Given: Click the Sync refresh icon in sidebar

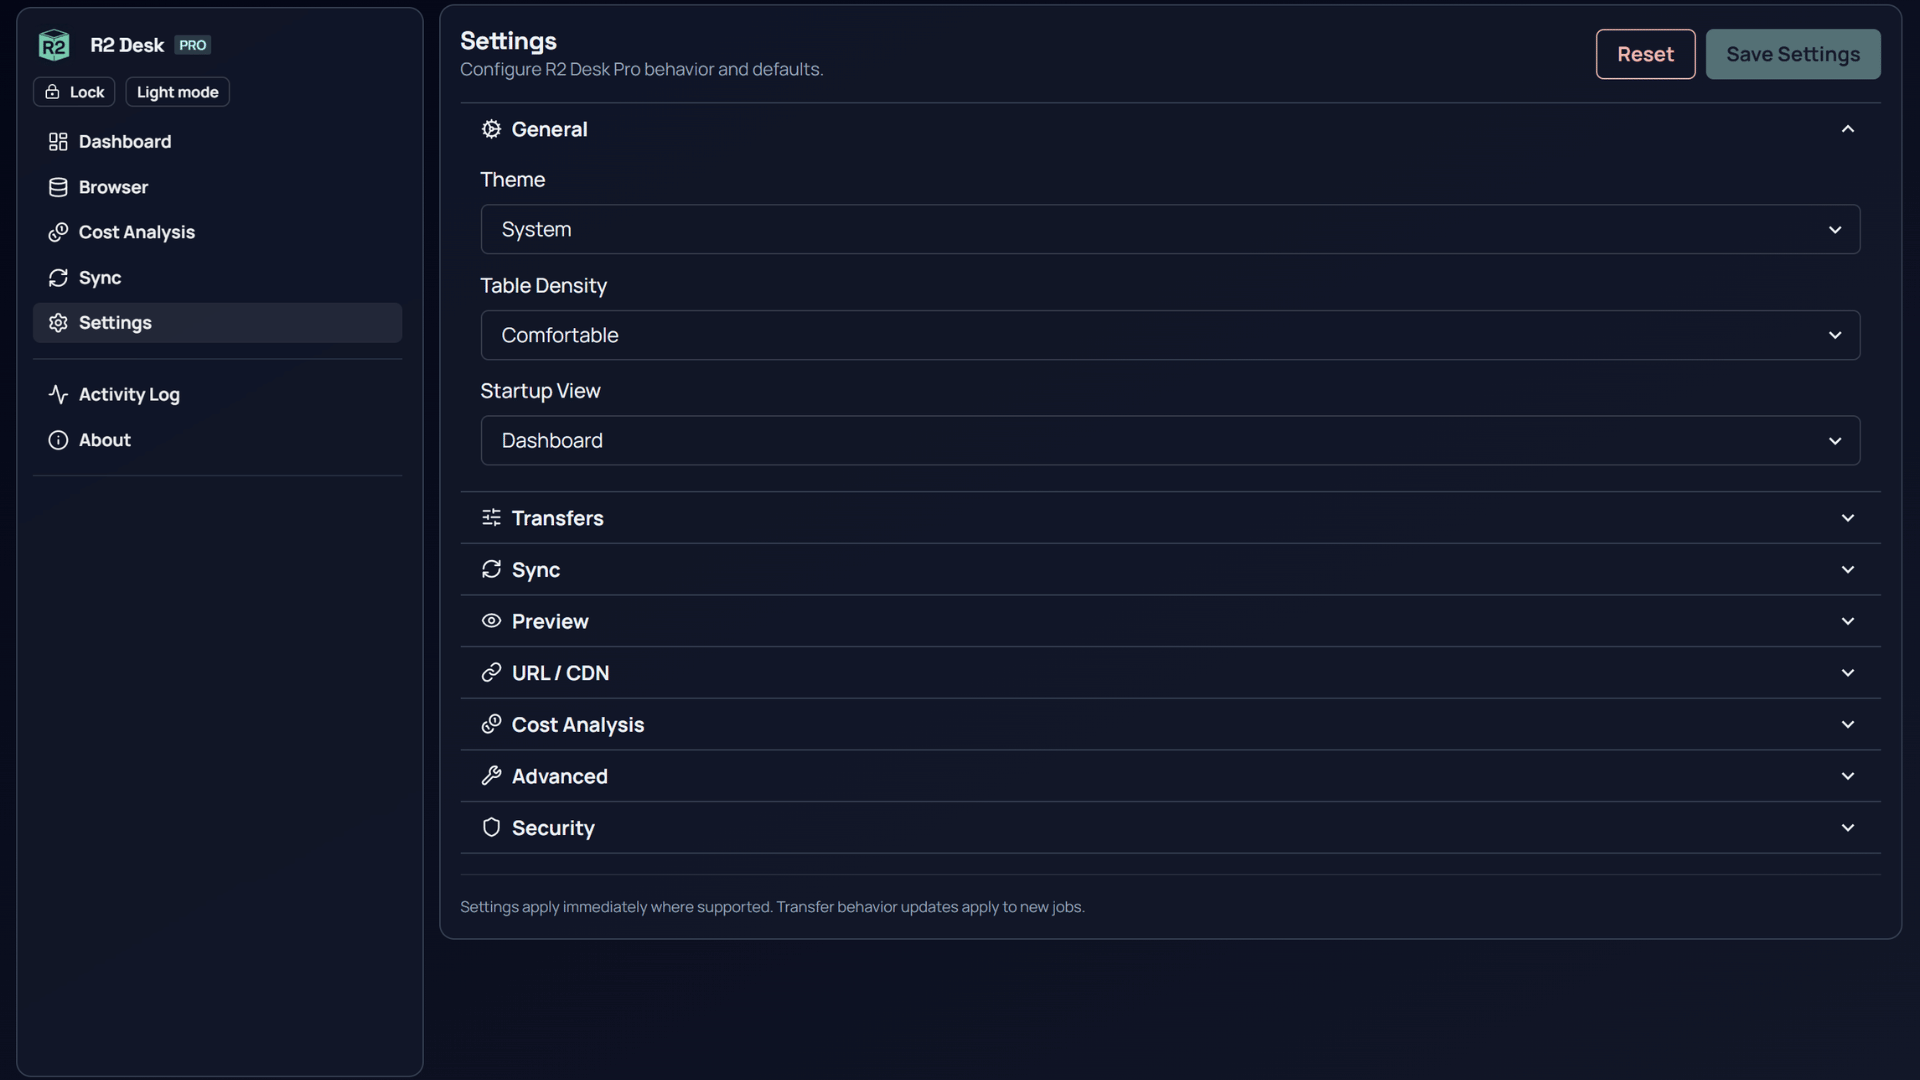Looking at the screenshot, I should (x=58, y=278).
